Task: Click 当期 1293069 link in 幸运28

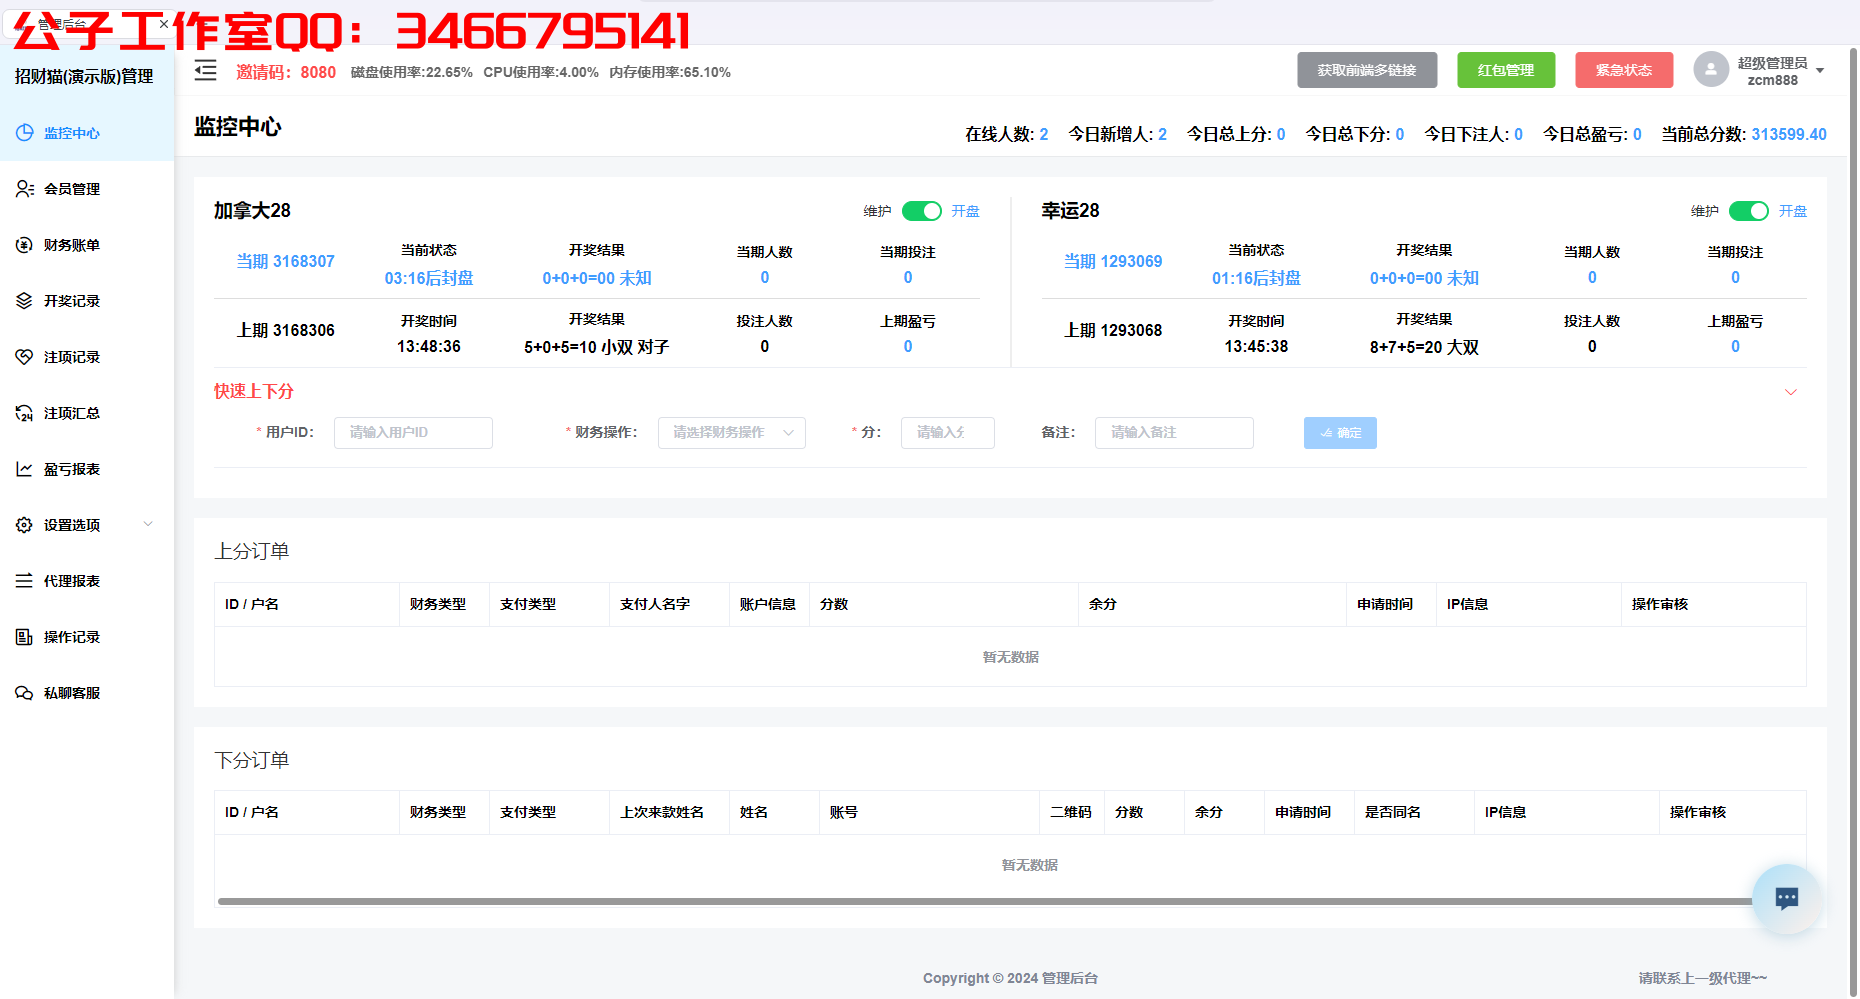Action: 1113,261
